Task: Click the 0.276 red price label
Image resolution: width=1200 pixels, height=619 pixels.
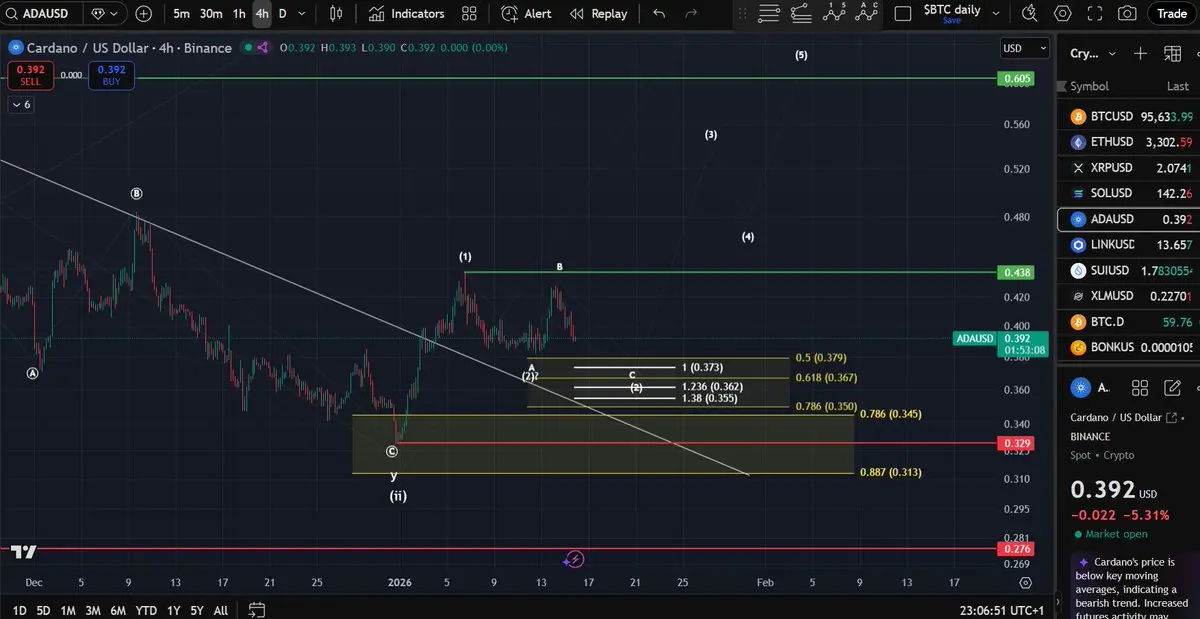Action: [1015, 549]
